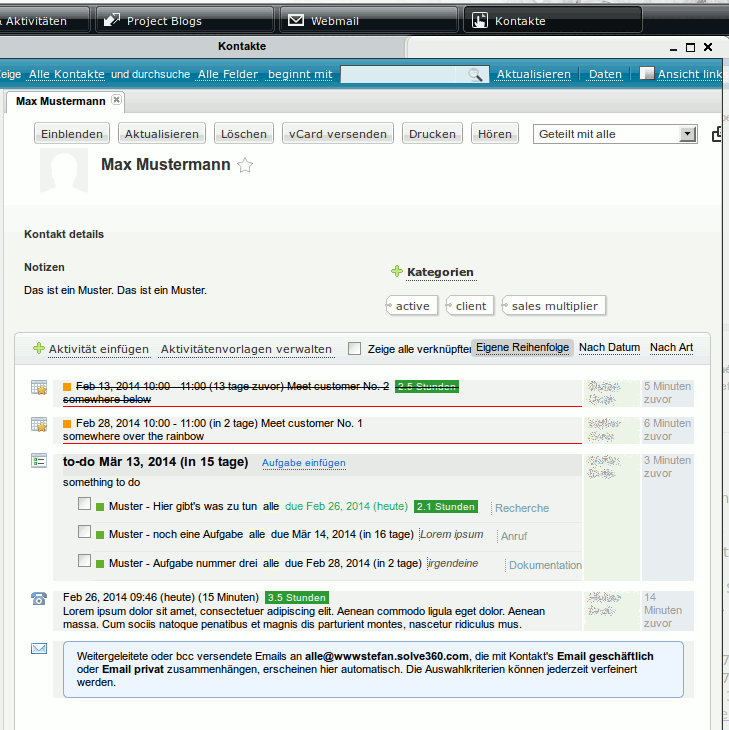Click calendar icon of Meet customer No. 1
This screenshot has width=729, height=730.
click(39, 424)
